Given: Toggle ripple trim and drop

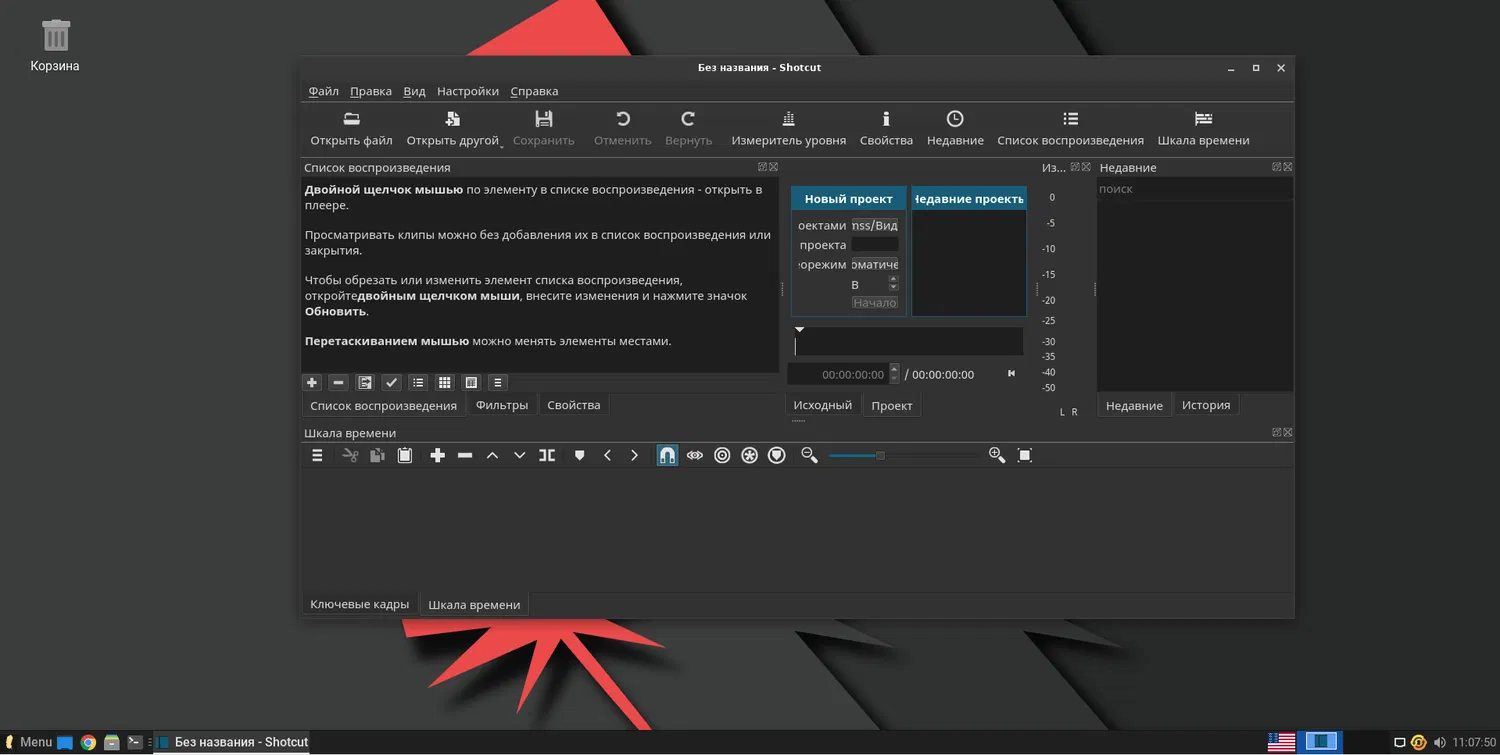Looking at the screenshot, I should [722, 455].
